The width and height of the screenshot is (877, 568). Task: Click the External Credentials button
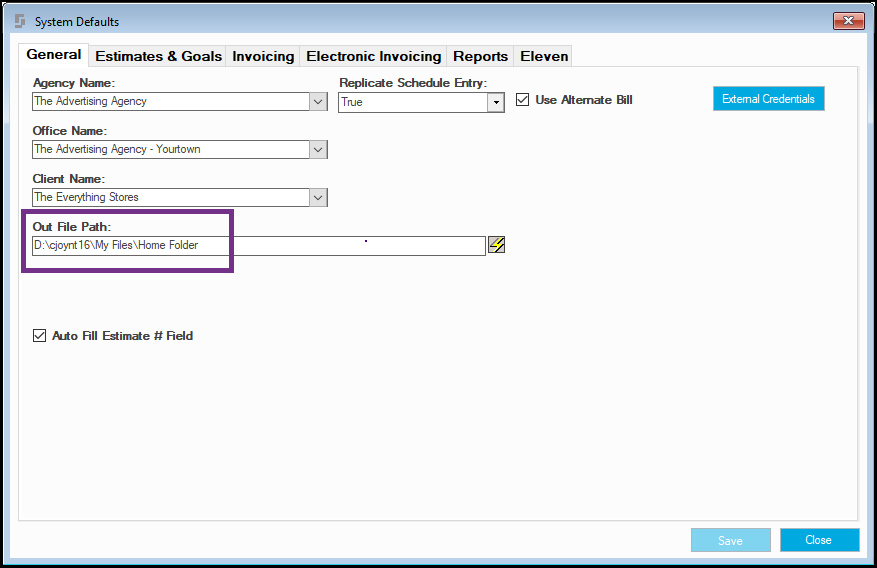coord(768,99)
